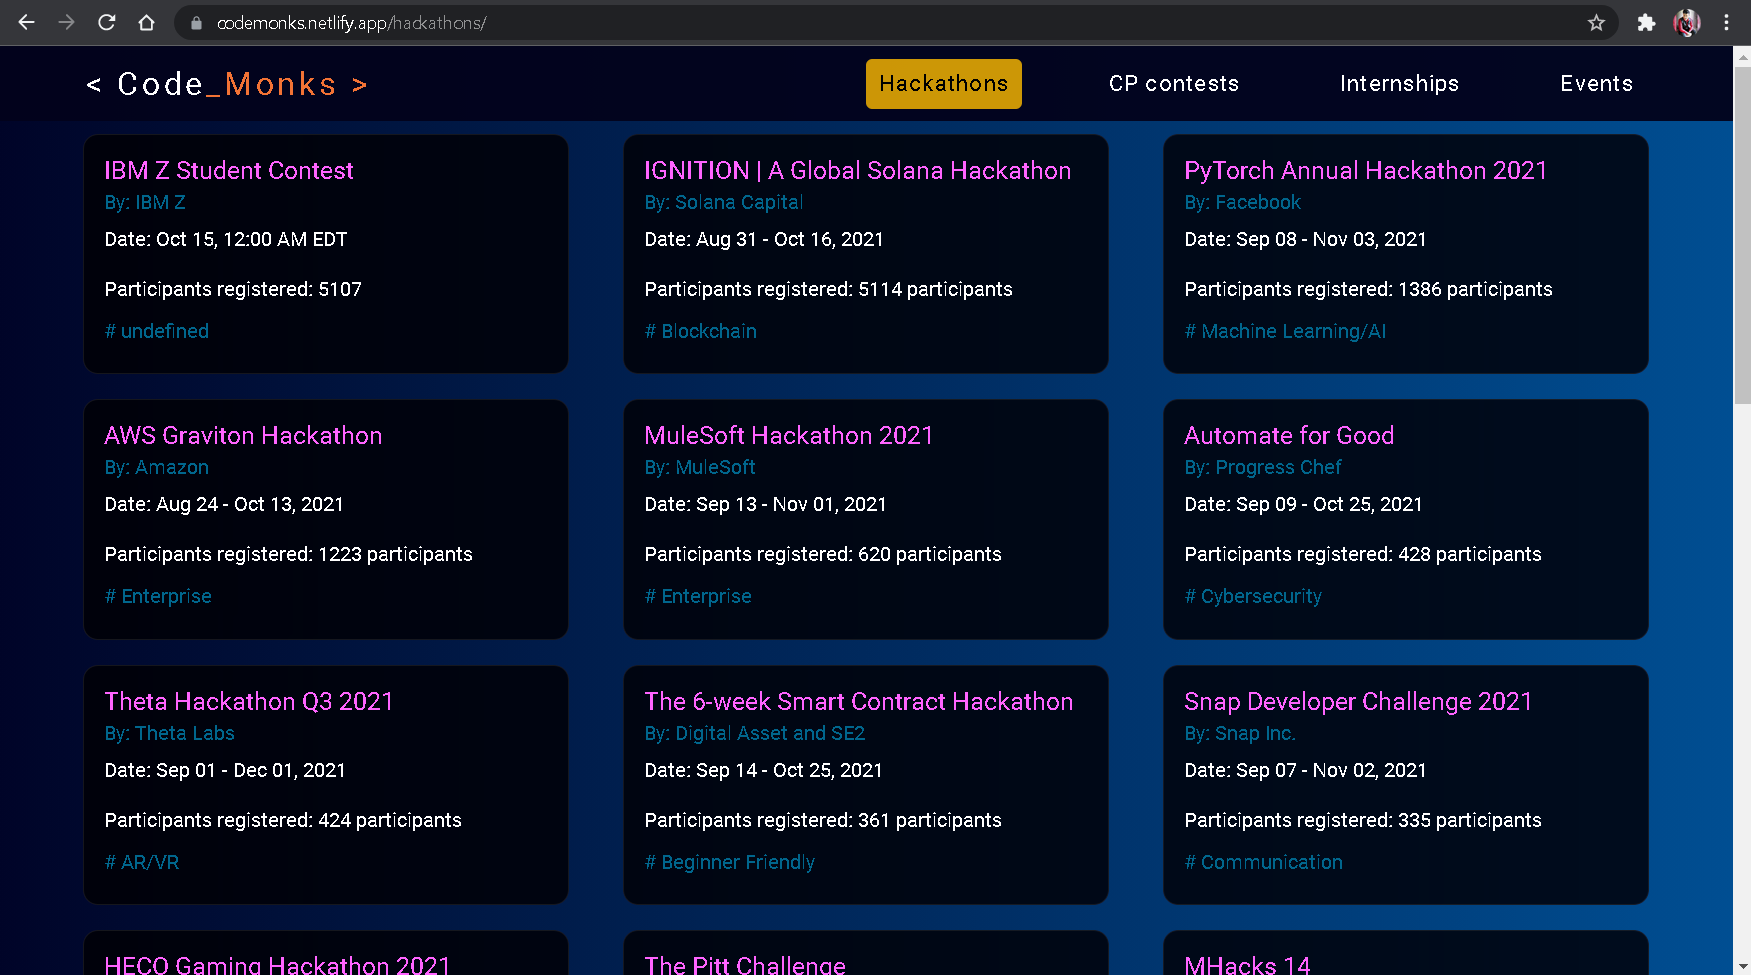1751x975 pixels.
Task: Click the browser forward arrow
Action: tap(66, 22)
